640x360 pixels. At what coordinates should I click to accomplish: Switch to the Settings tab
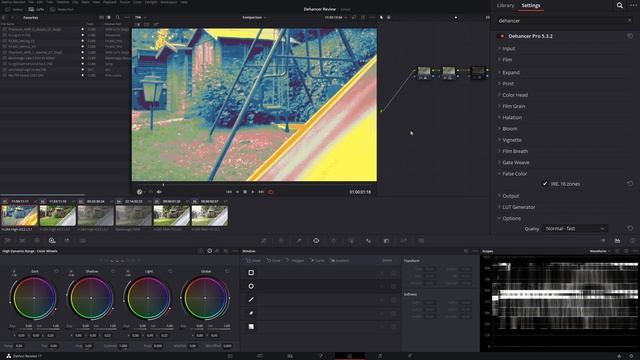[531, 5]
